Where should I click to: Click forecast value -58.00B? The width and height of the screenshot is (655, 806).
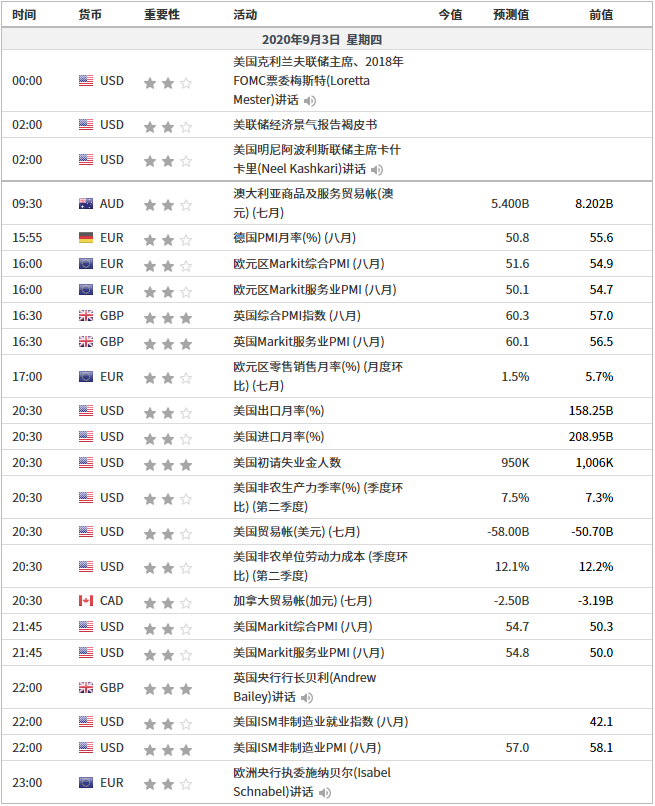[508, 532]
